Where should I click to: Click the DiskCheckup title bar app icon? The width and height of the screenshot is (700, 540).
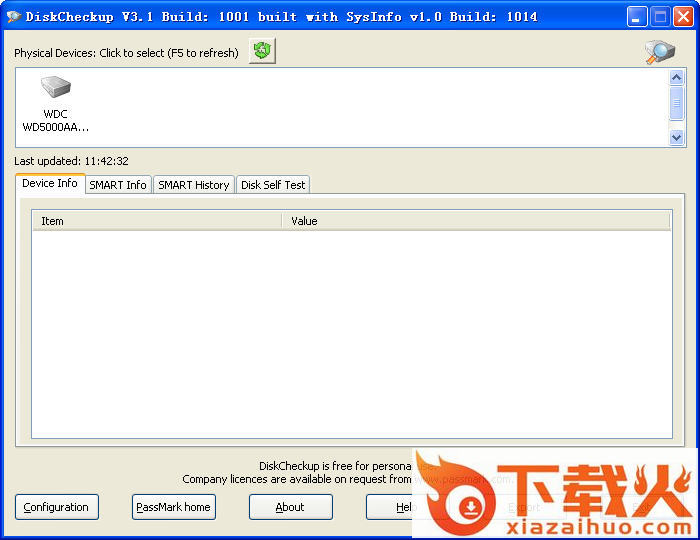[x=14, y=17]
